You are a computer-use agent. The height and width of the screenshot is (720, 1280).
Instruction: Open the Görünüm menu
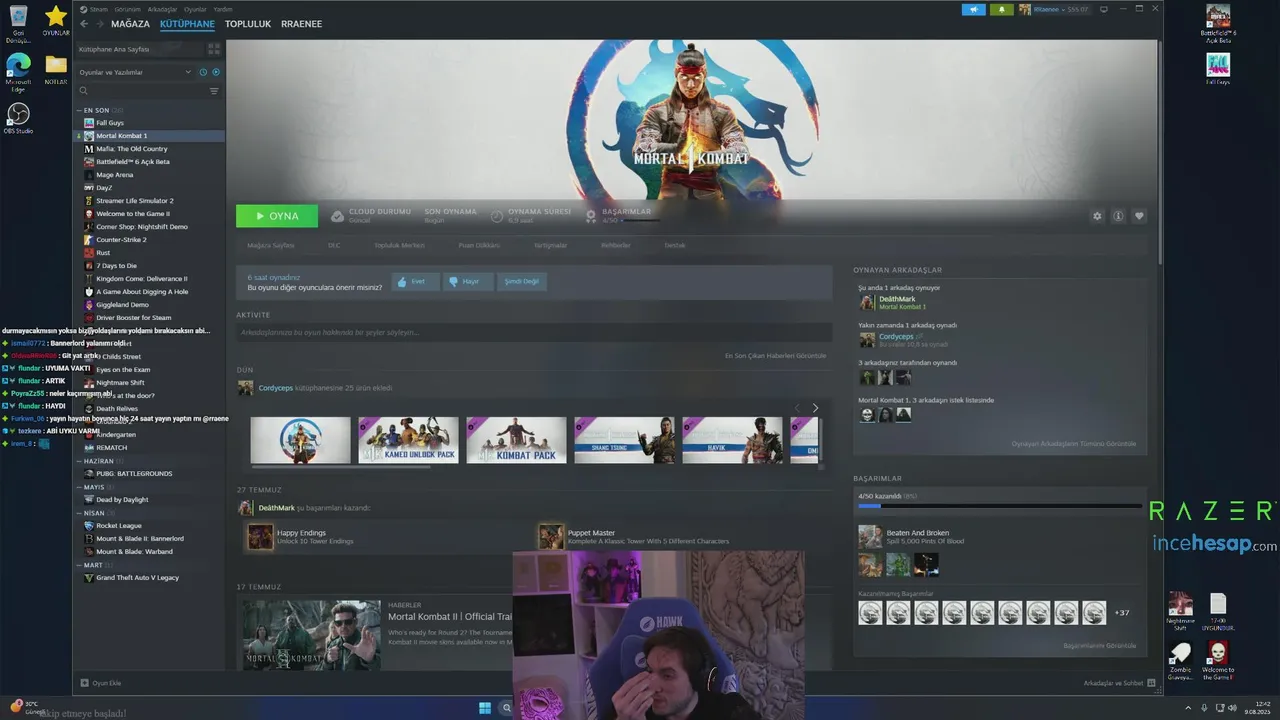pyautogui.click(x=127, y=9)
